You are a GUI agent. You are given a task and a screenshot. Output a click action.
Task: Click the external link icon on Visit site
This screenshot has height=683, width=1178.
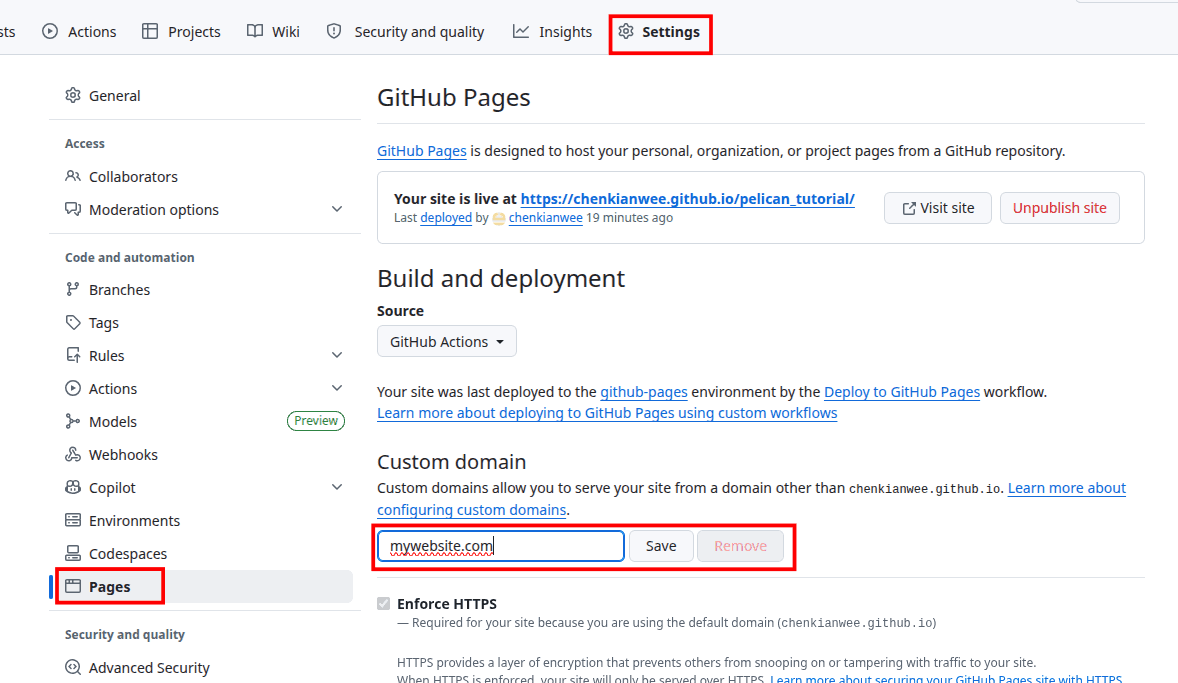909,208
